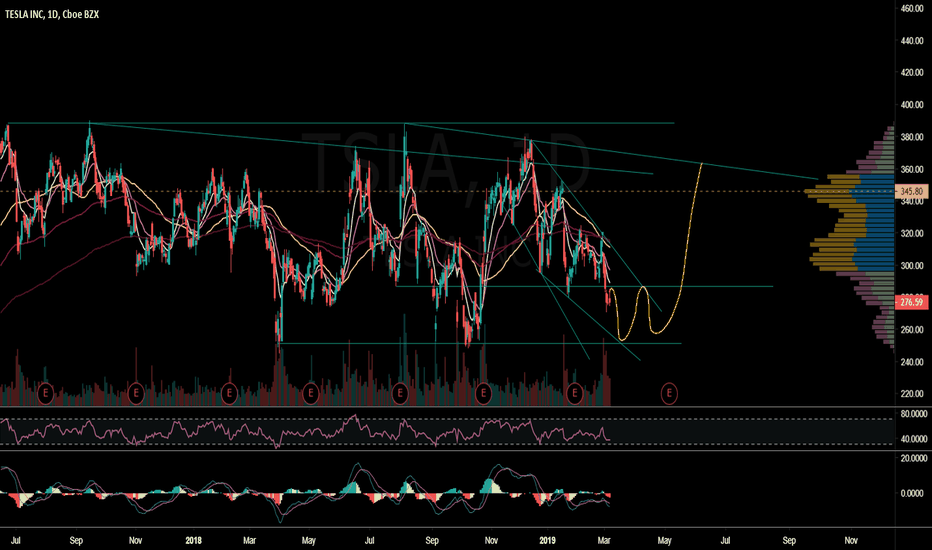Click the earnings E marker just after 2019 label
This screenshot has width=932, height=550.
coord(574,393)
